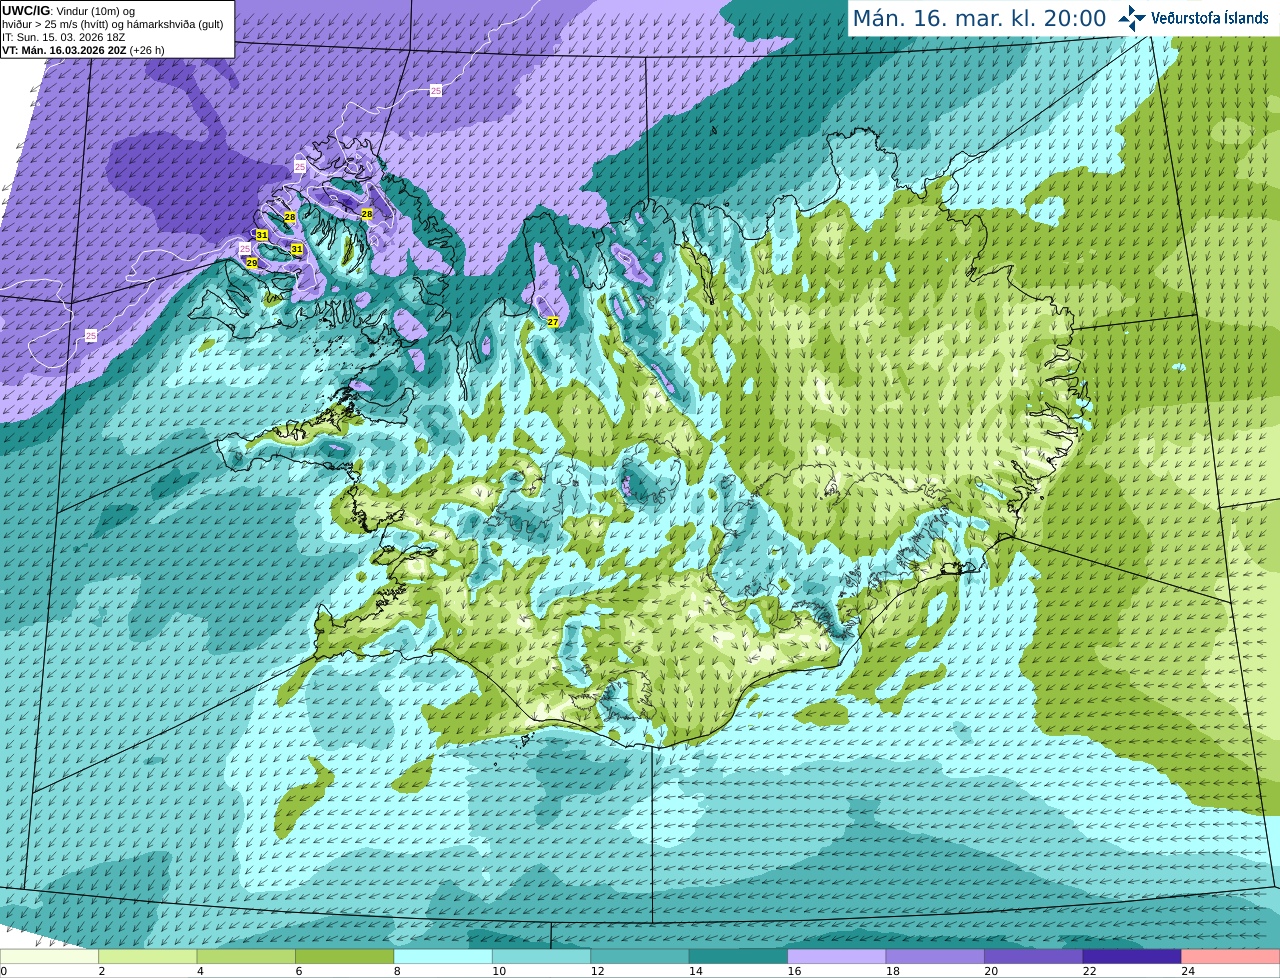Click the Veðurstofa Íslands logo icon
The width and height of the screenshot is (1280, 978).
tap(1131, 18)
